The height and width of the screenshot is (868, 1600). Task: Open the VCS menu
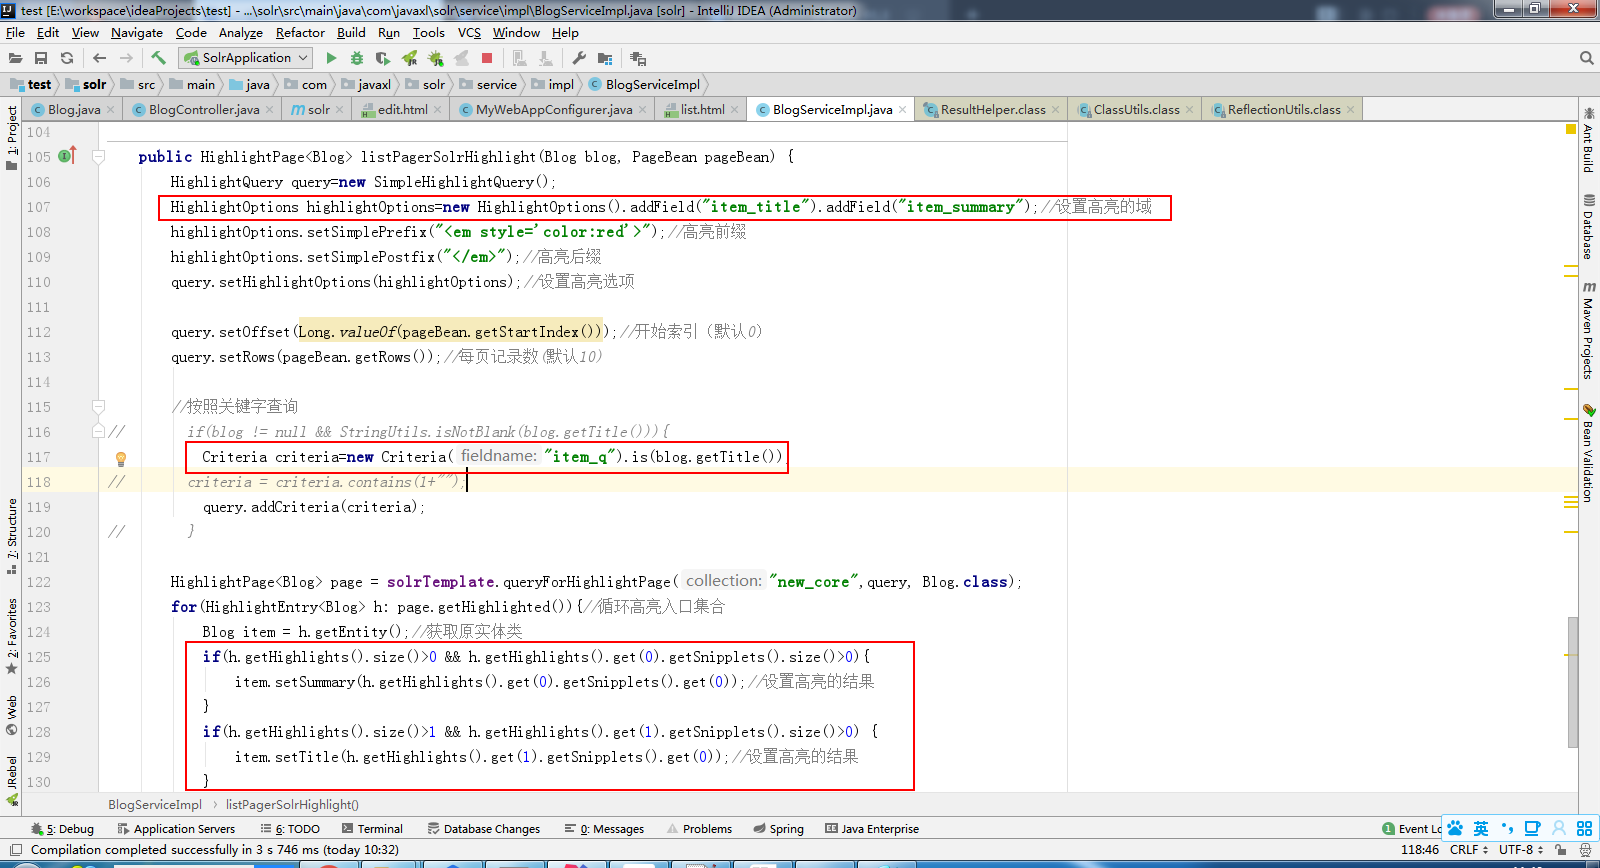click(x=469, y=32)
